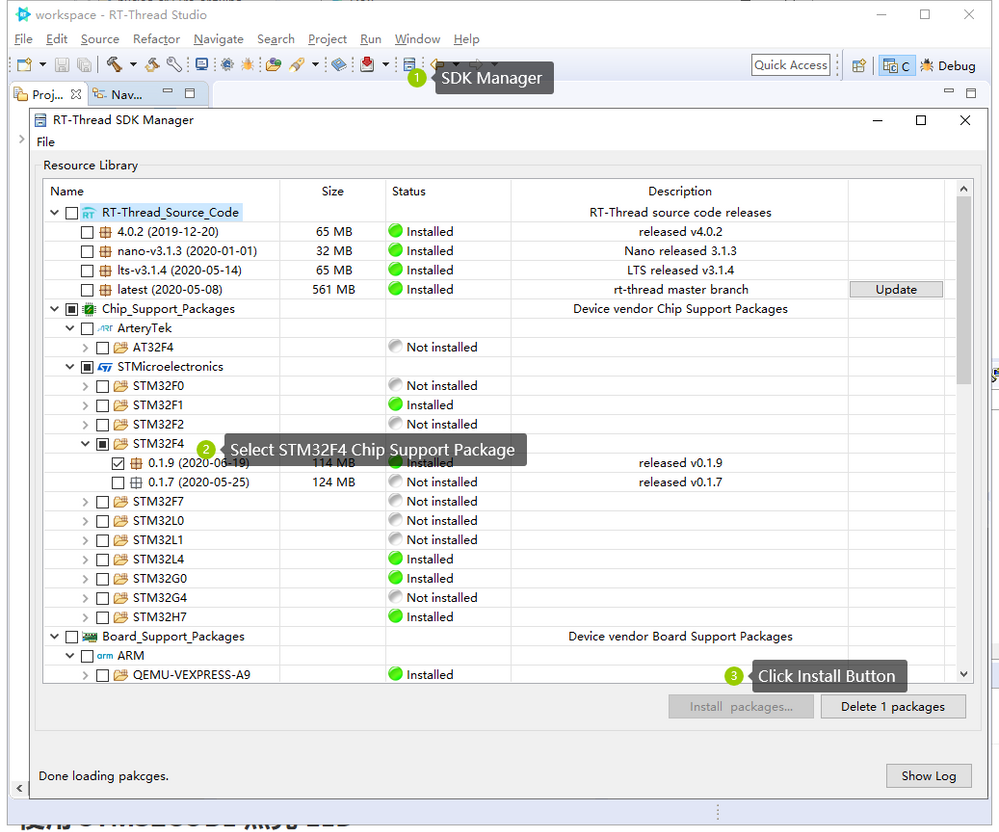
Task: Check the 4.0.2 (2019-12-20) checkbox
Action: pos(87,233)
